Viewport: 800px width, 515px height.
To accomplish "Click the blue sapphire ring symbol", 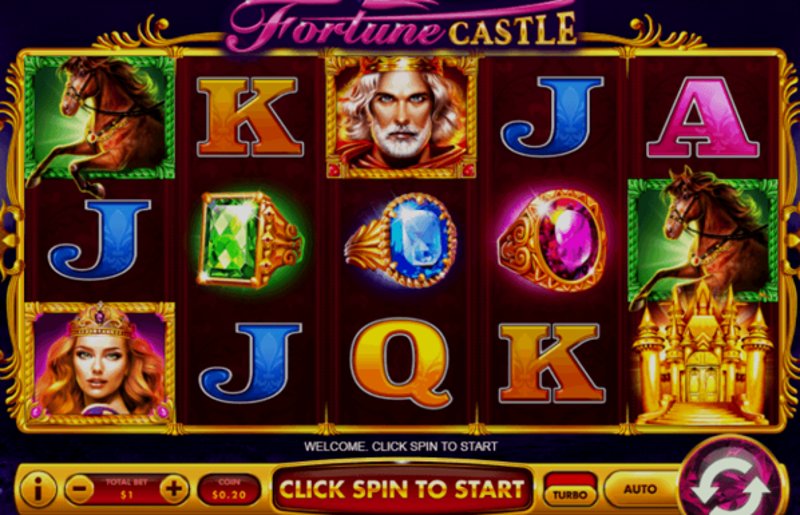I will click(401, 240).
